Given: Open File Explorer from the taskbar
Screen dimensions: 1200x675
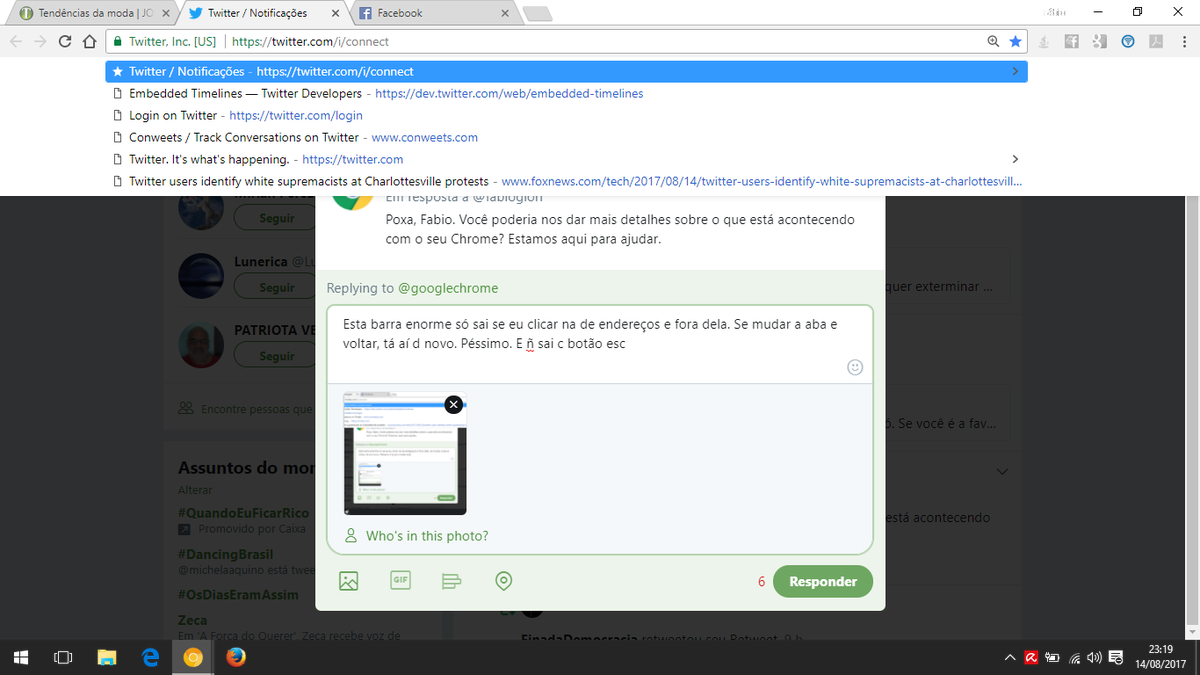Looking at the screenshot, I should click(107, 657).
